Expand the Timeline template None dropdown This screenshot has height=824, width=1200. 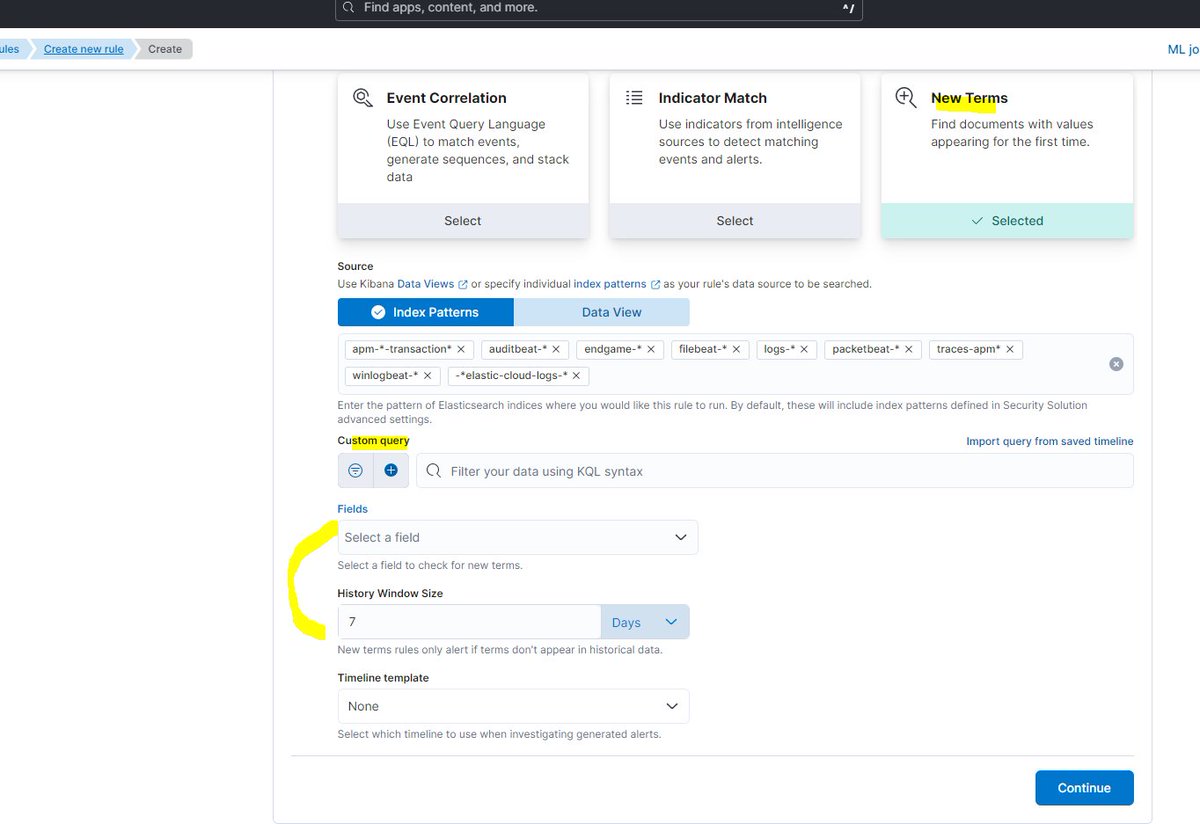[x=513, y=706]
